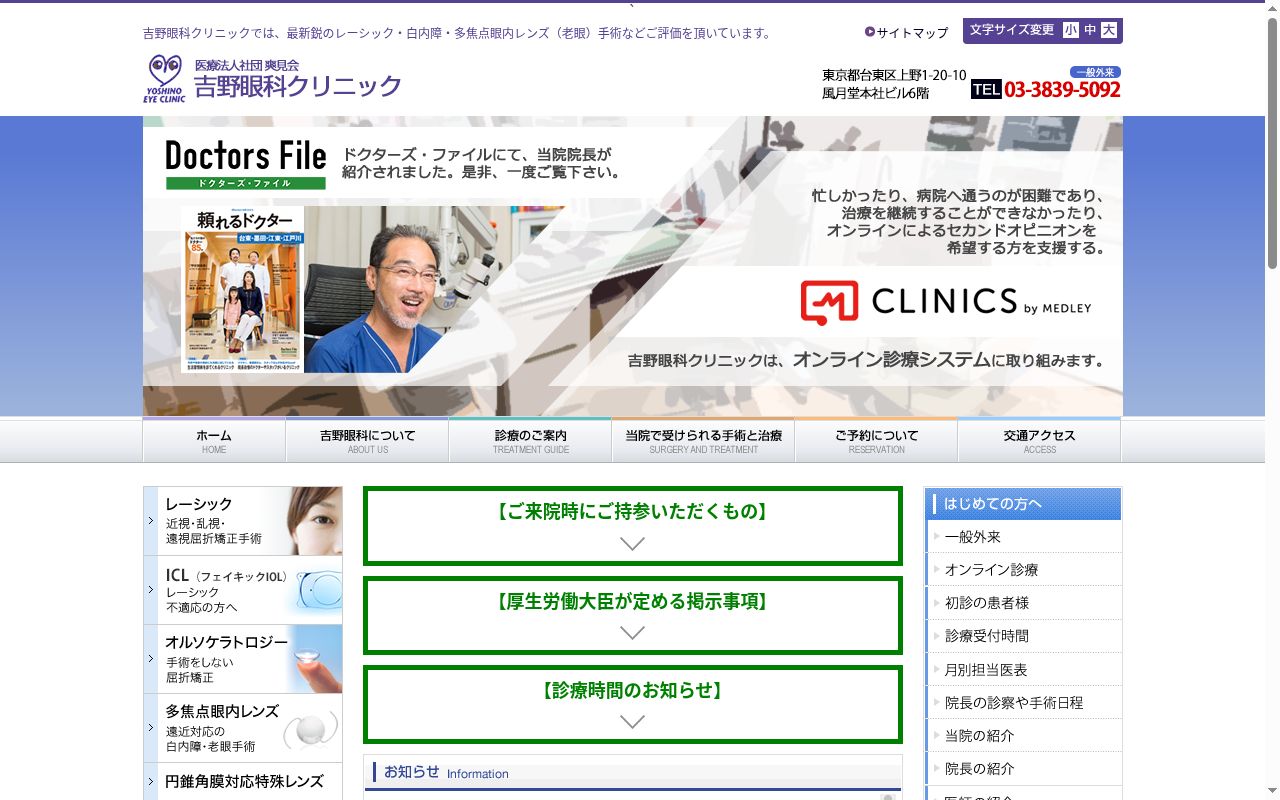Expand ご来院時にご持参いただくもの section
The width and height of the screenshot is (1280, 800).
[632, 526]
